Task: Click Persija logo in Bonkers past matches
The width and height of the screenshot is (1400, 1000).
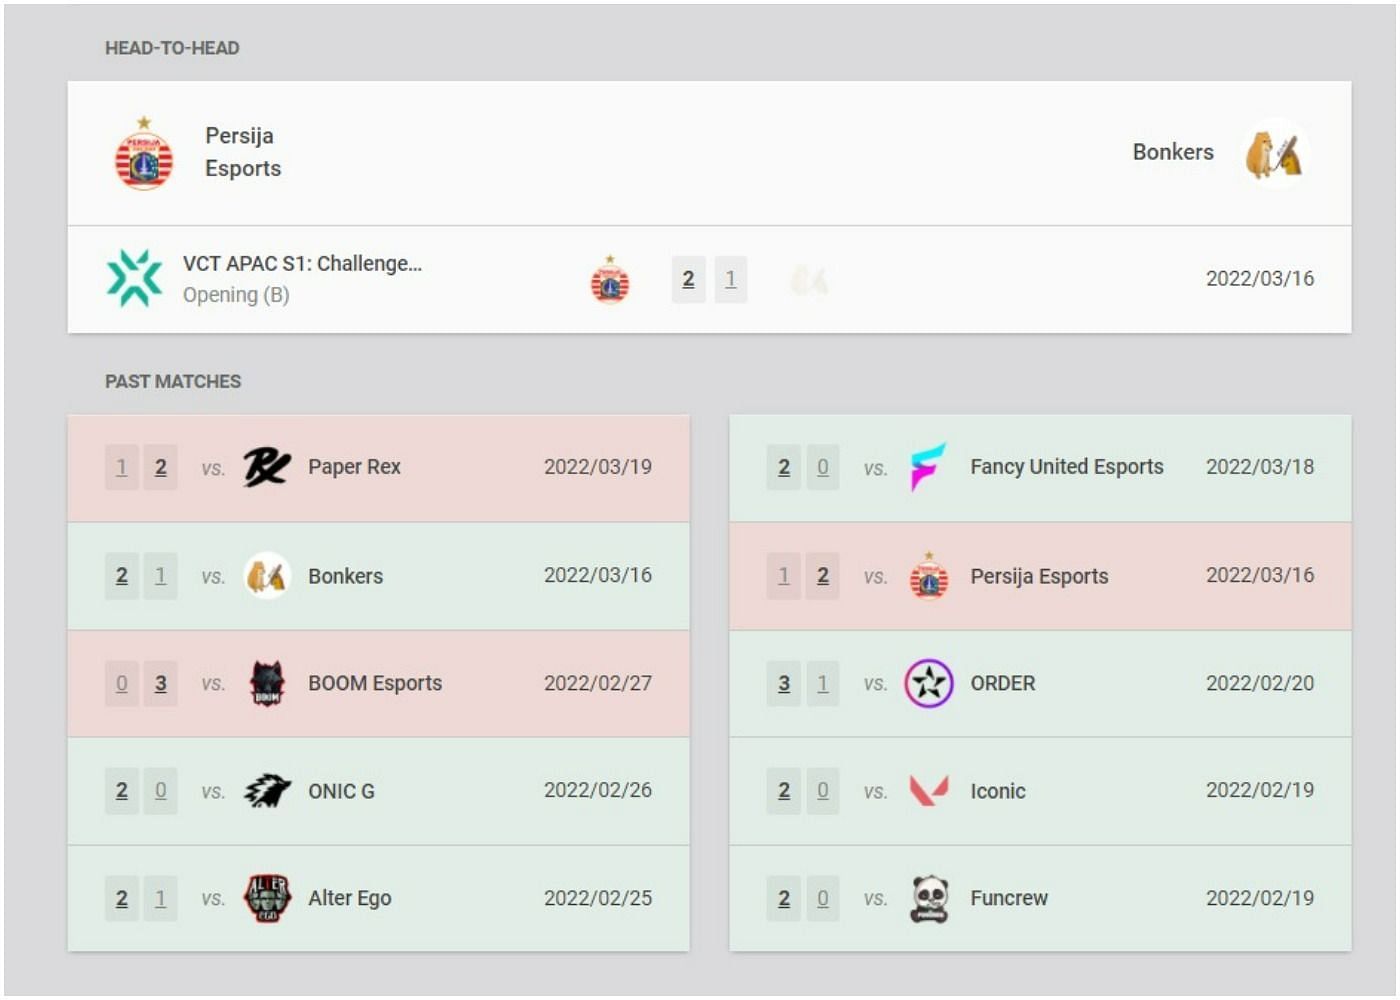Action: [929, 576]
